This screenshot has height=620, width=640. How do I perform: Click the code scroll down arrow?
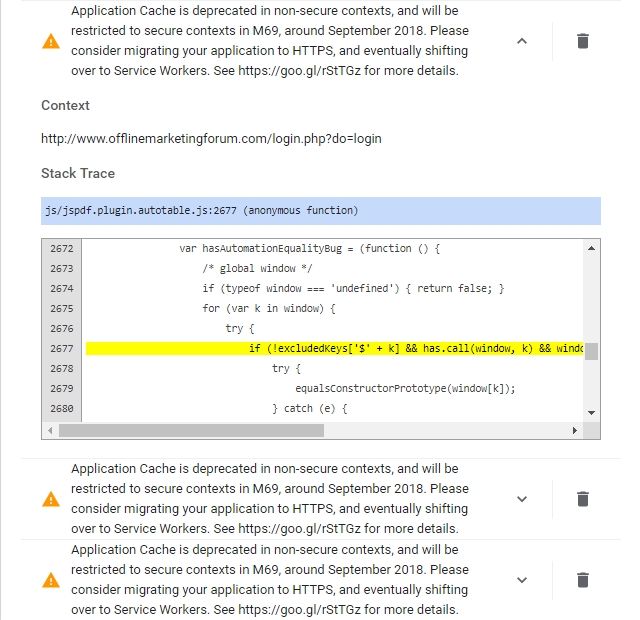[591, 413]
